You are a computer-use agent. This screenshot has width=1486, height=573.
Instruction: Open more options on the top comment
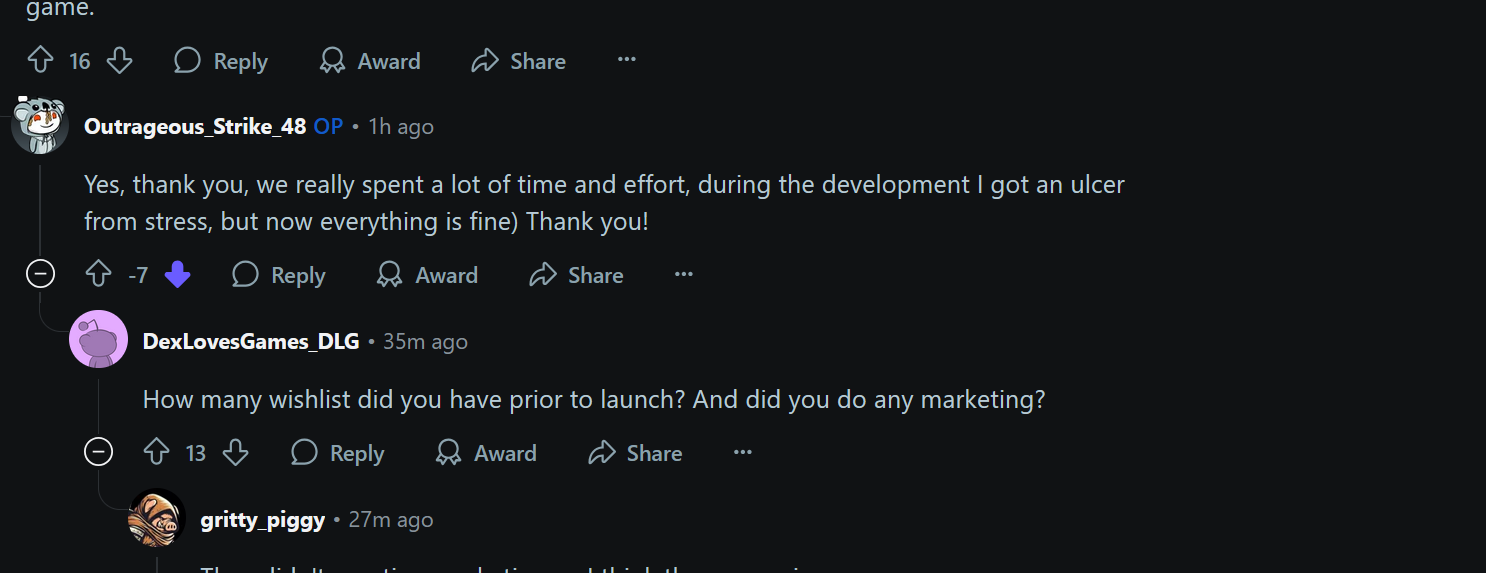(x=627, y=60)
